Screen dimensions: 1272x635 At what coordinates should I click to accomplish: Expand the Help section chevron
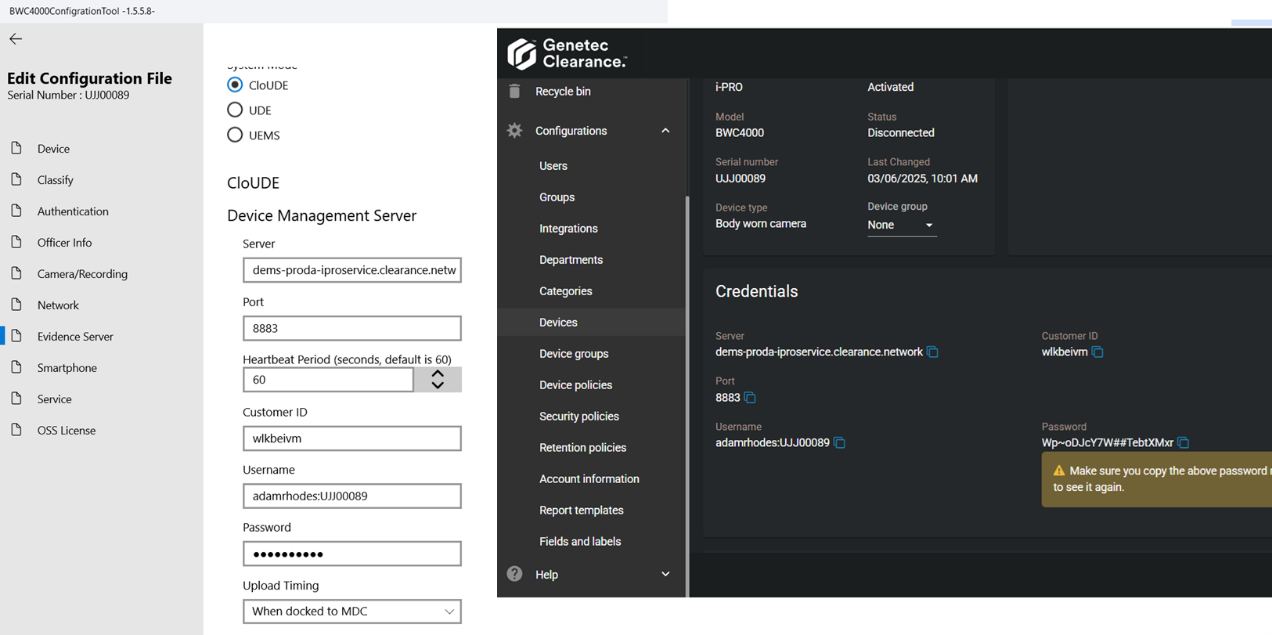point(665,574)
